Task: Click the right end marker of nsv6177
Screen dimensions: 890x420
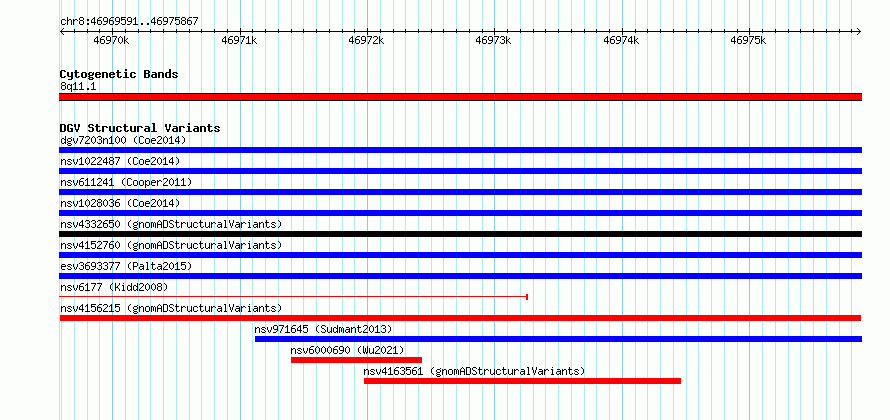Action: tap(527, 297)
